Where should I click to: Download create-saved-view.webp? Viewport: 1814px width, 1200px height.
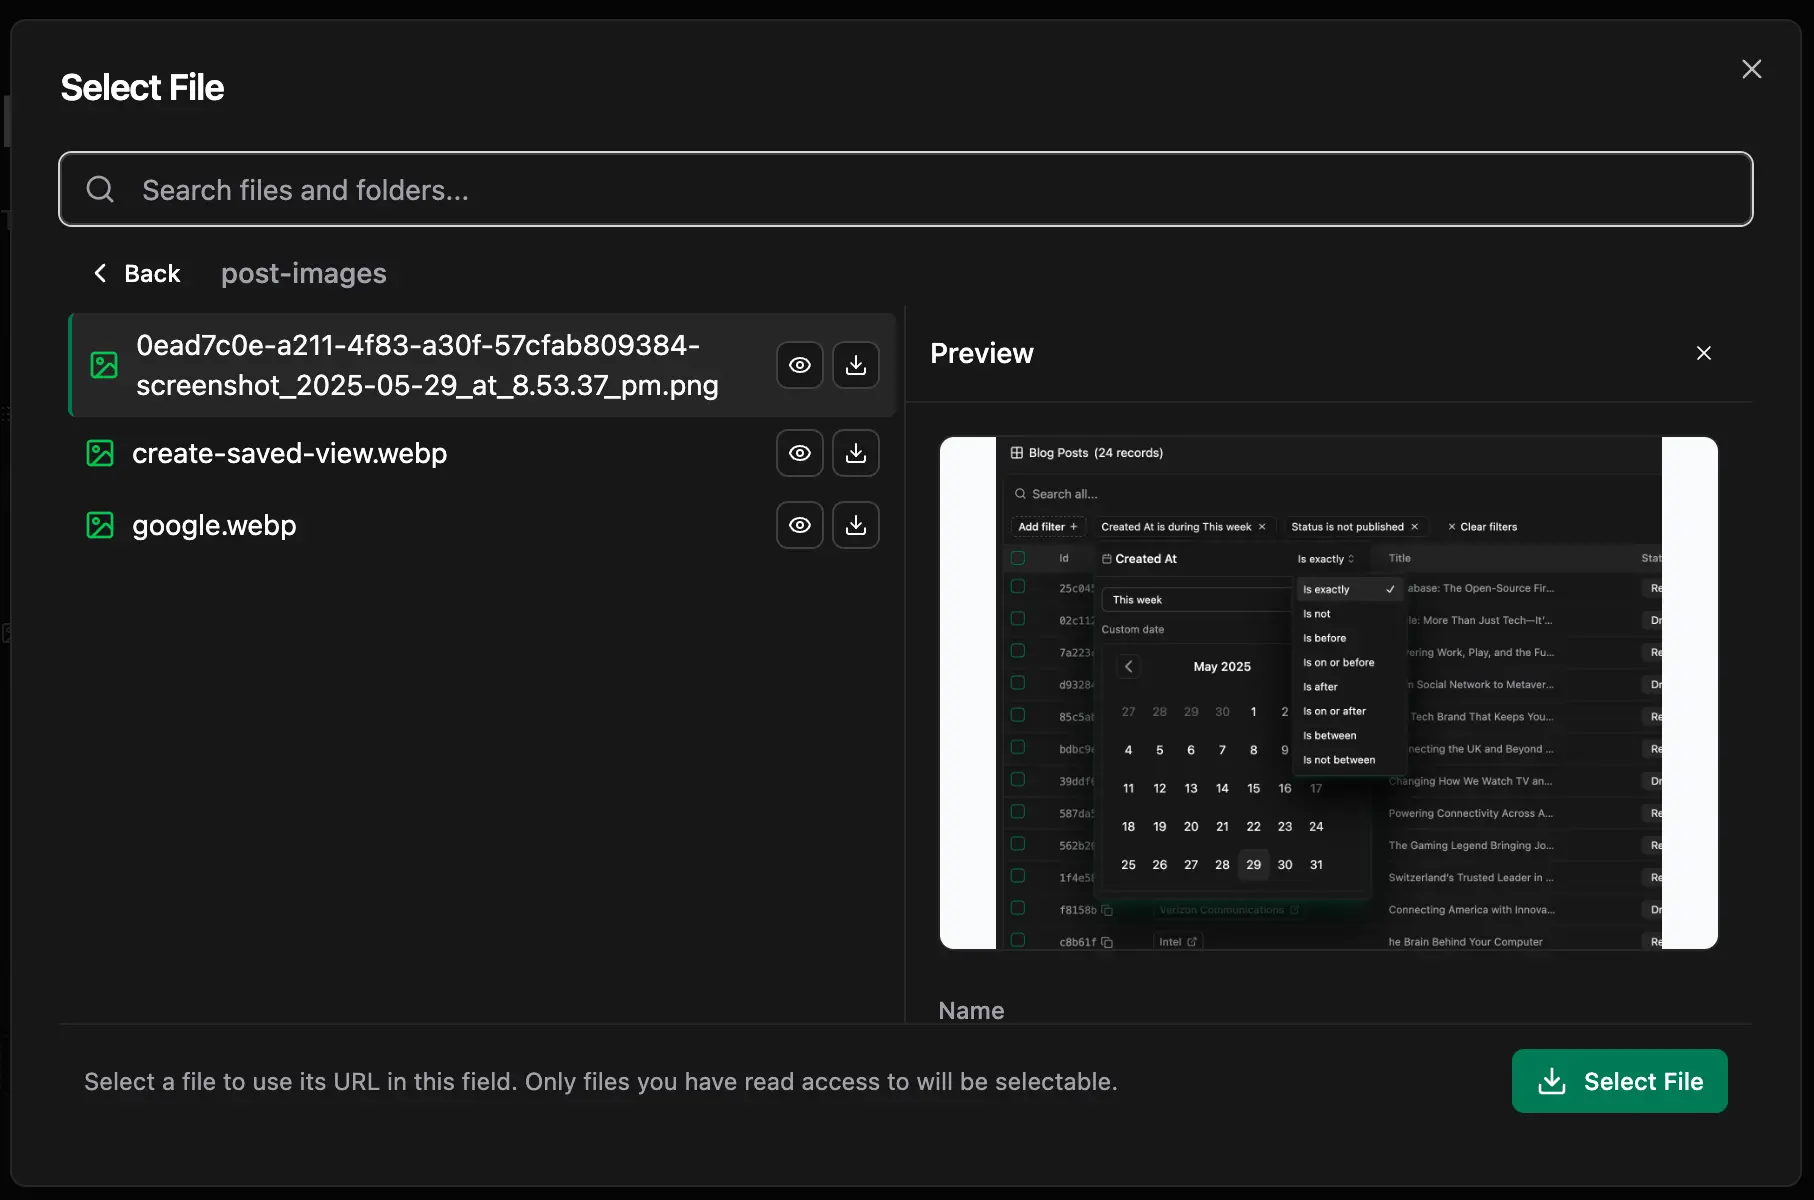click(856, 453)
